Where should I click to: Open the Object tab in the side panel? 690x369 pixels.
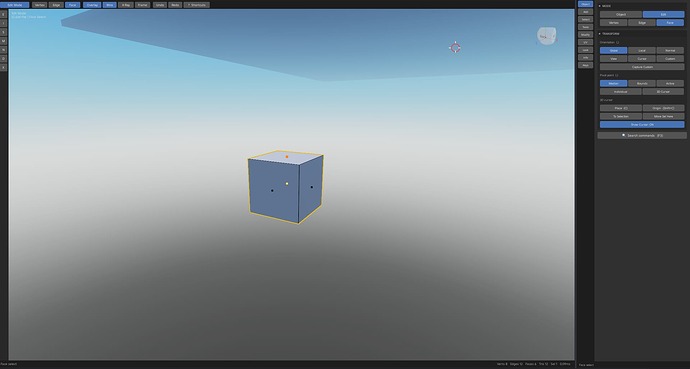(585, 4)
